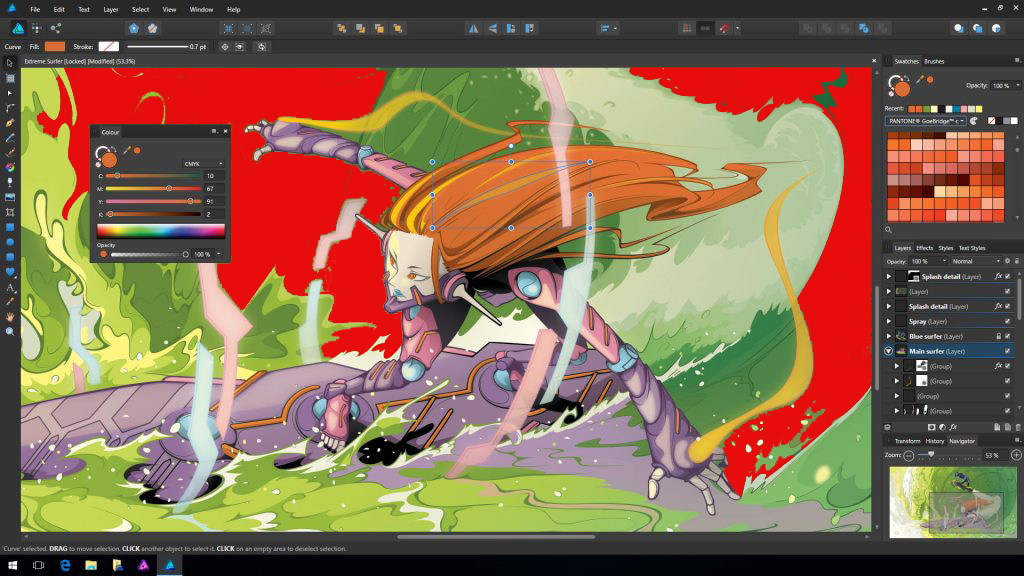The height and width of the screenshot is (576, 1024).
Task: Switch to the Brushes tab
Action: 934,61
